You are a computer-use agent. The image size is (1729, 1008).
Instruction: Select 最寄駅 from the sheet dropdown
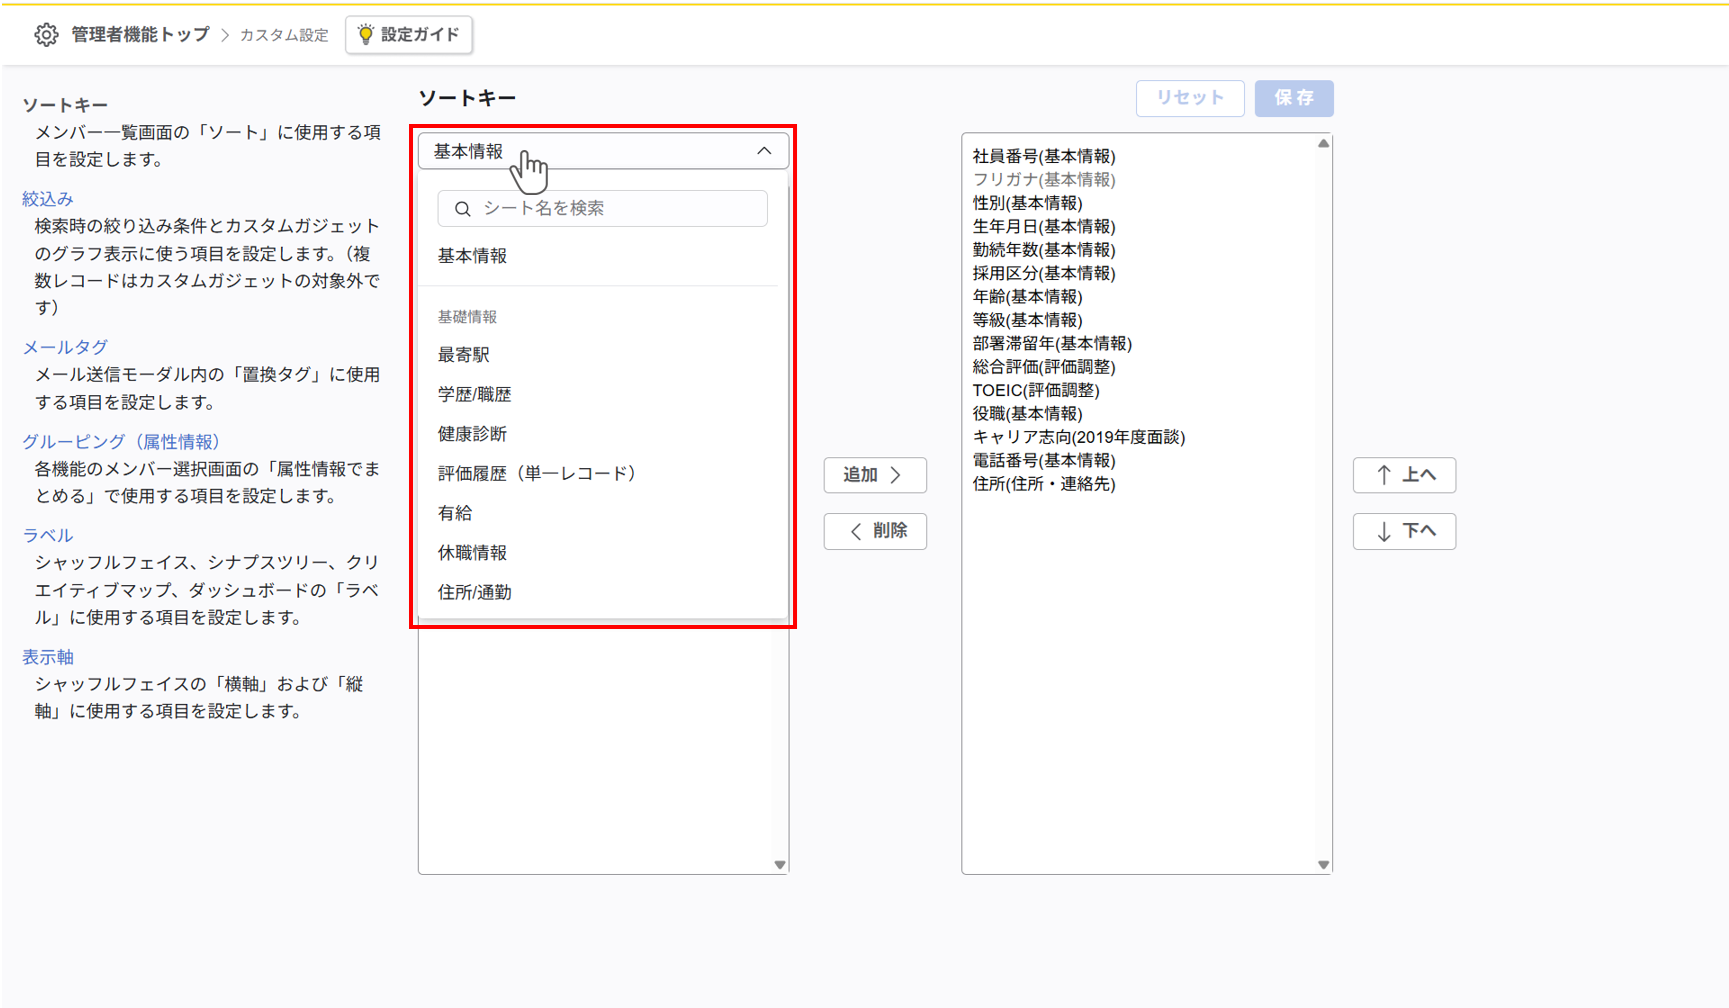coord(464,355)
